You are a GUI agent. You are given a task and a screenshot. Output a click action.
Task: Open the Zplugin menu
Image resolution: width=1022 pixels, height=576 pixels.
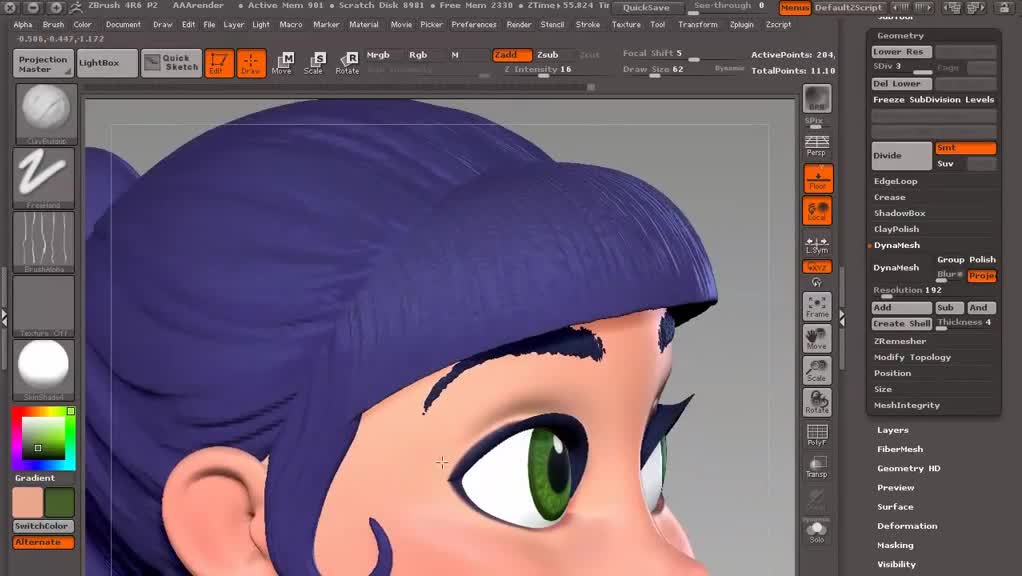(x=742, y=25)
